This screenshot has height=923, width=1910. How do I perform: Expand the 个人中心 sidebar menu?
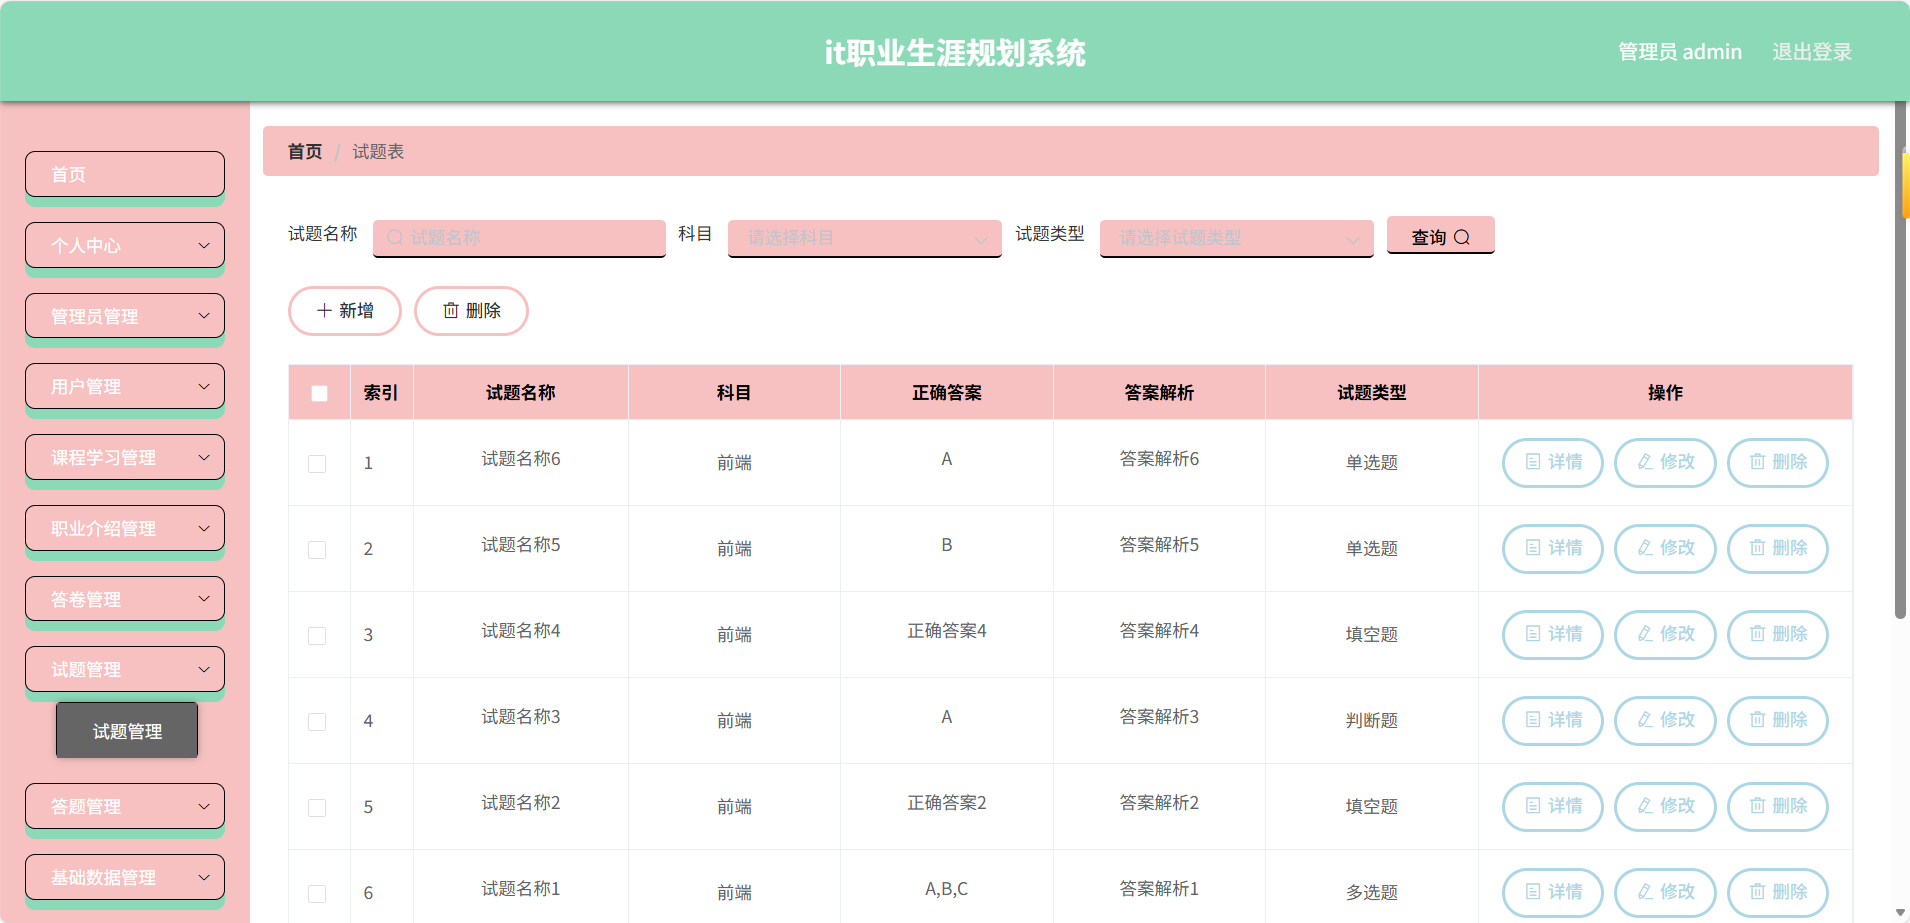click(125, 245)
